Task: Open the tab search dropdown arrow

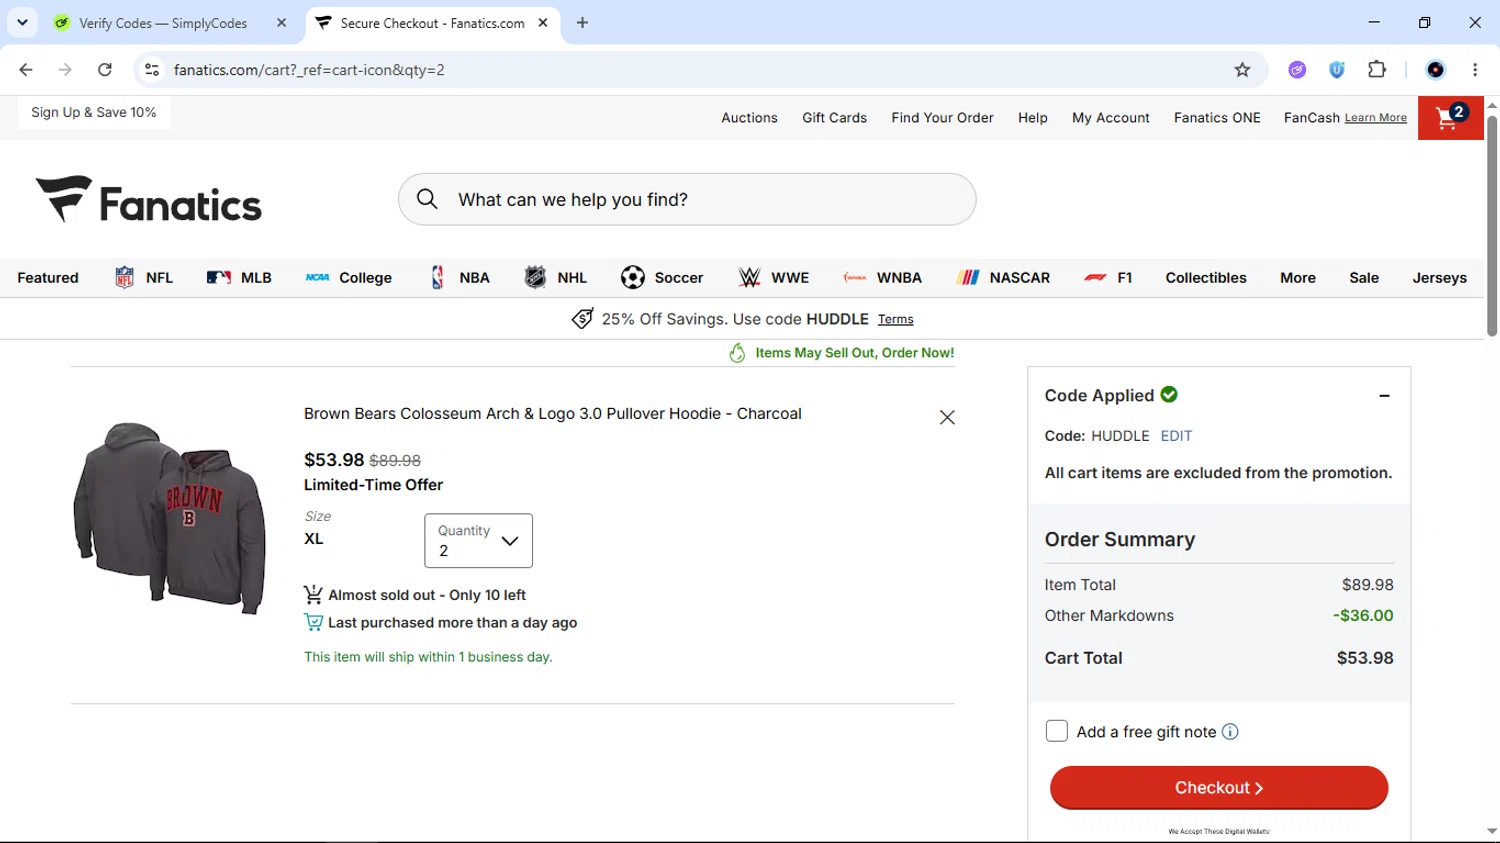Action: point(22,23)
